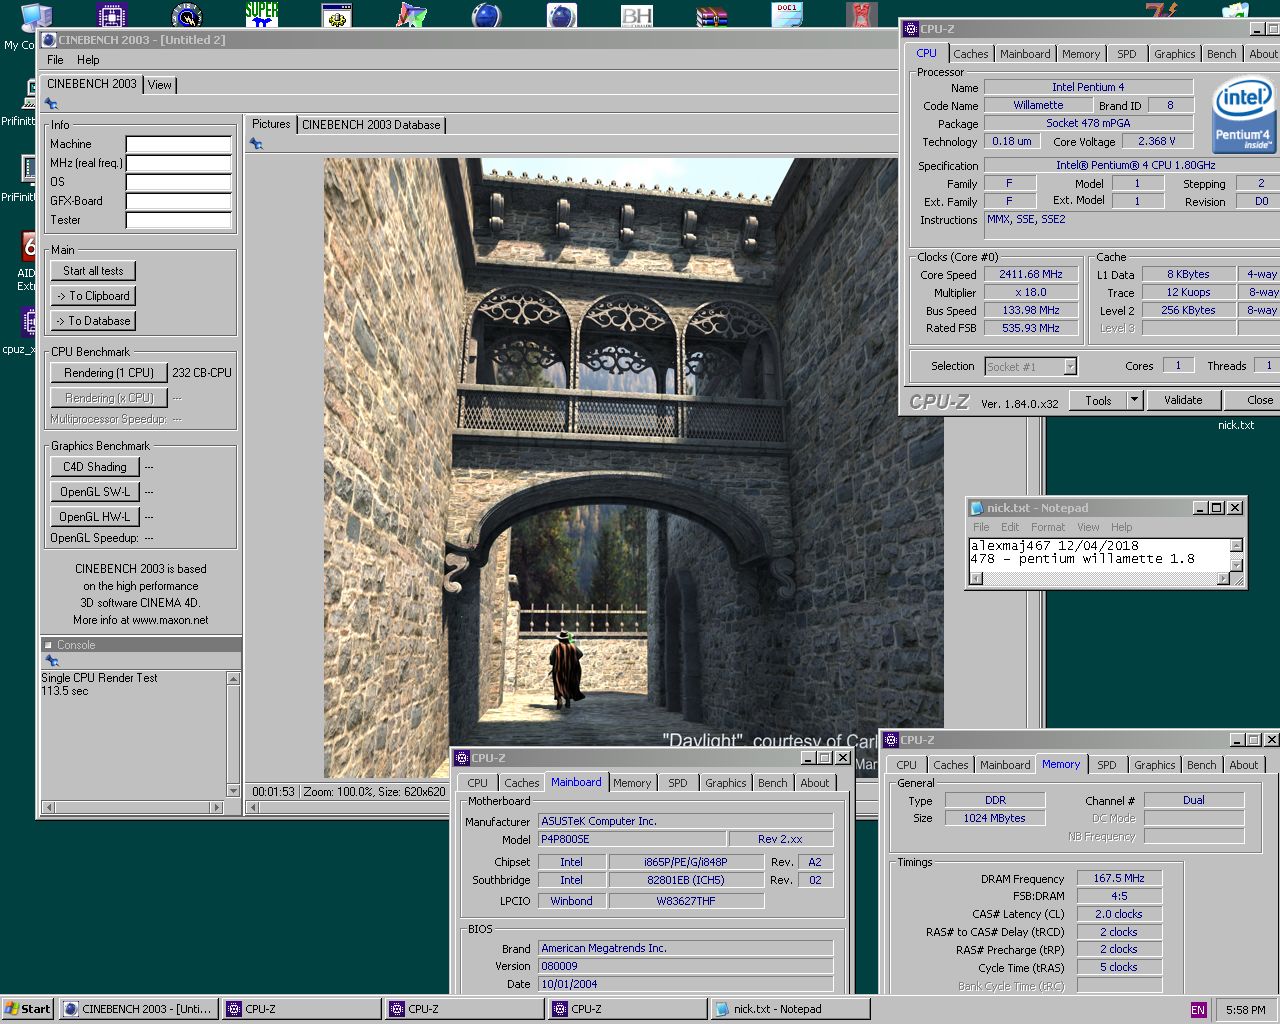Run Rendering (1 CPU) benchmark
The height and width of the screenshot is (1024, 1280).
click(109, 373)
